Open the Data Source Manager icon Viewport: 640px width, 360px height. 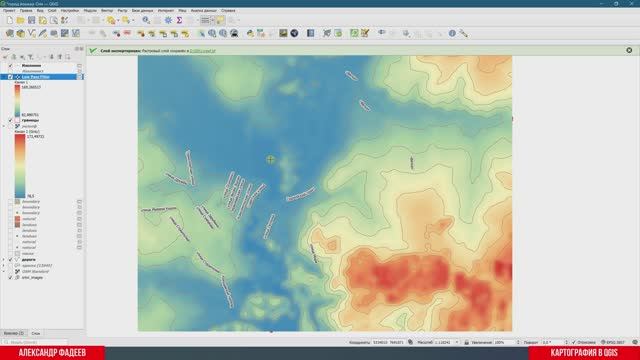point(9,33)
